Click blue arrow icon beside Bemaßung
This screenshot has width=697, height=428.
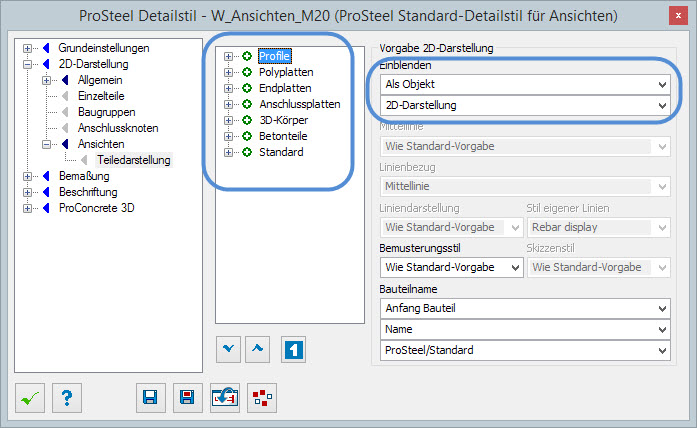(46, 176)
